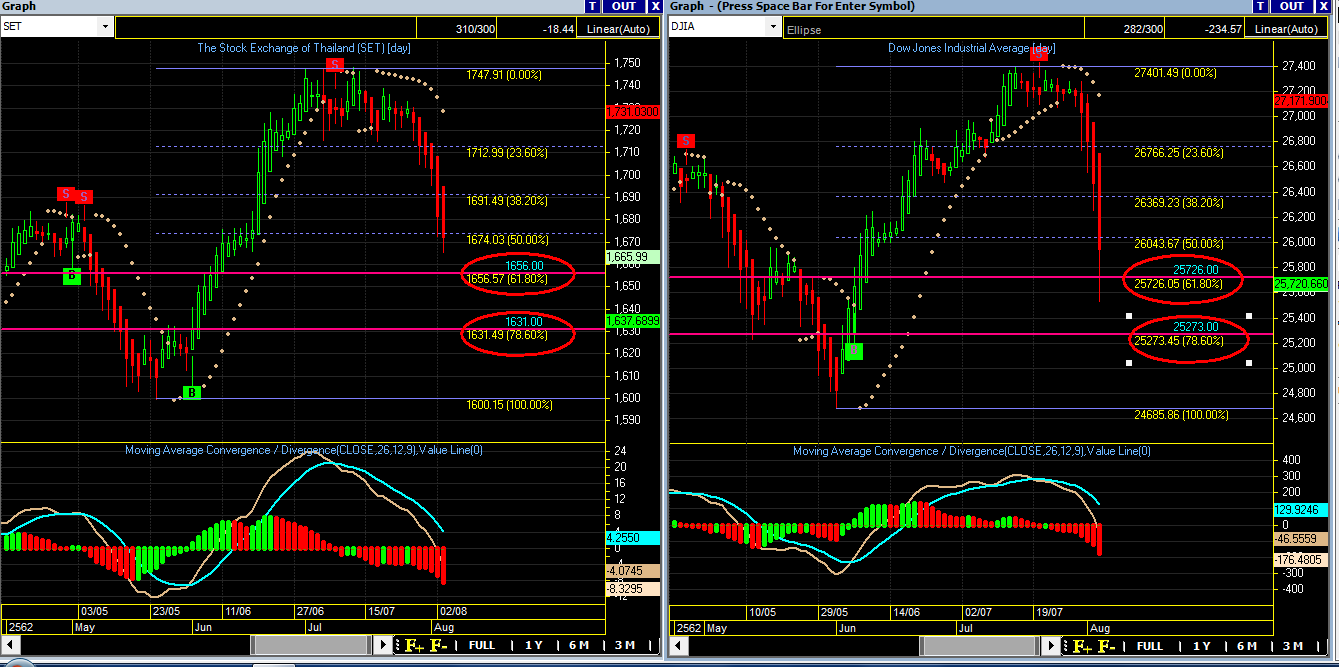Click the 1631.49 (78.60%) Fibonacci label

(507, 334)
